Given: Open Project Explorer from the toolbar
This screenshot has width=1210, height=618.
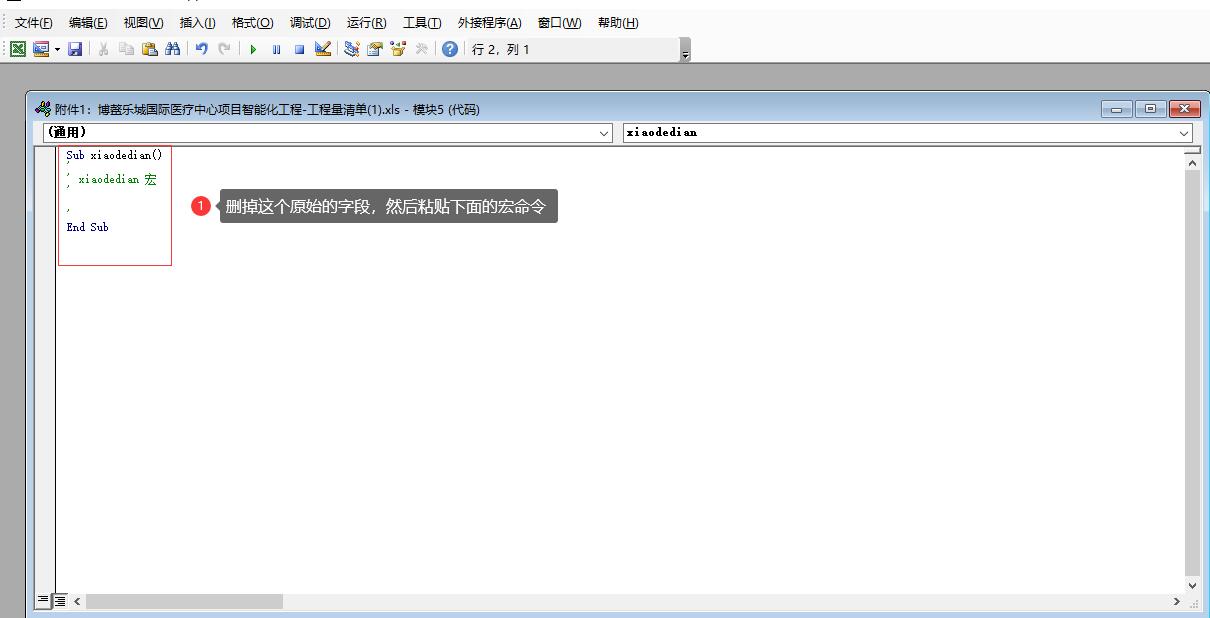Looking at the screenshot, I should click(x=351, y=49).
